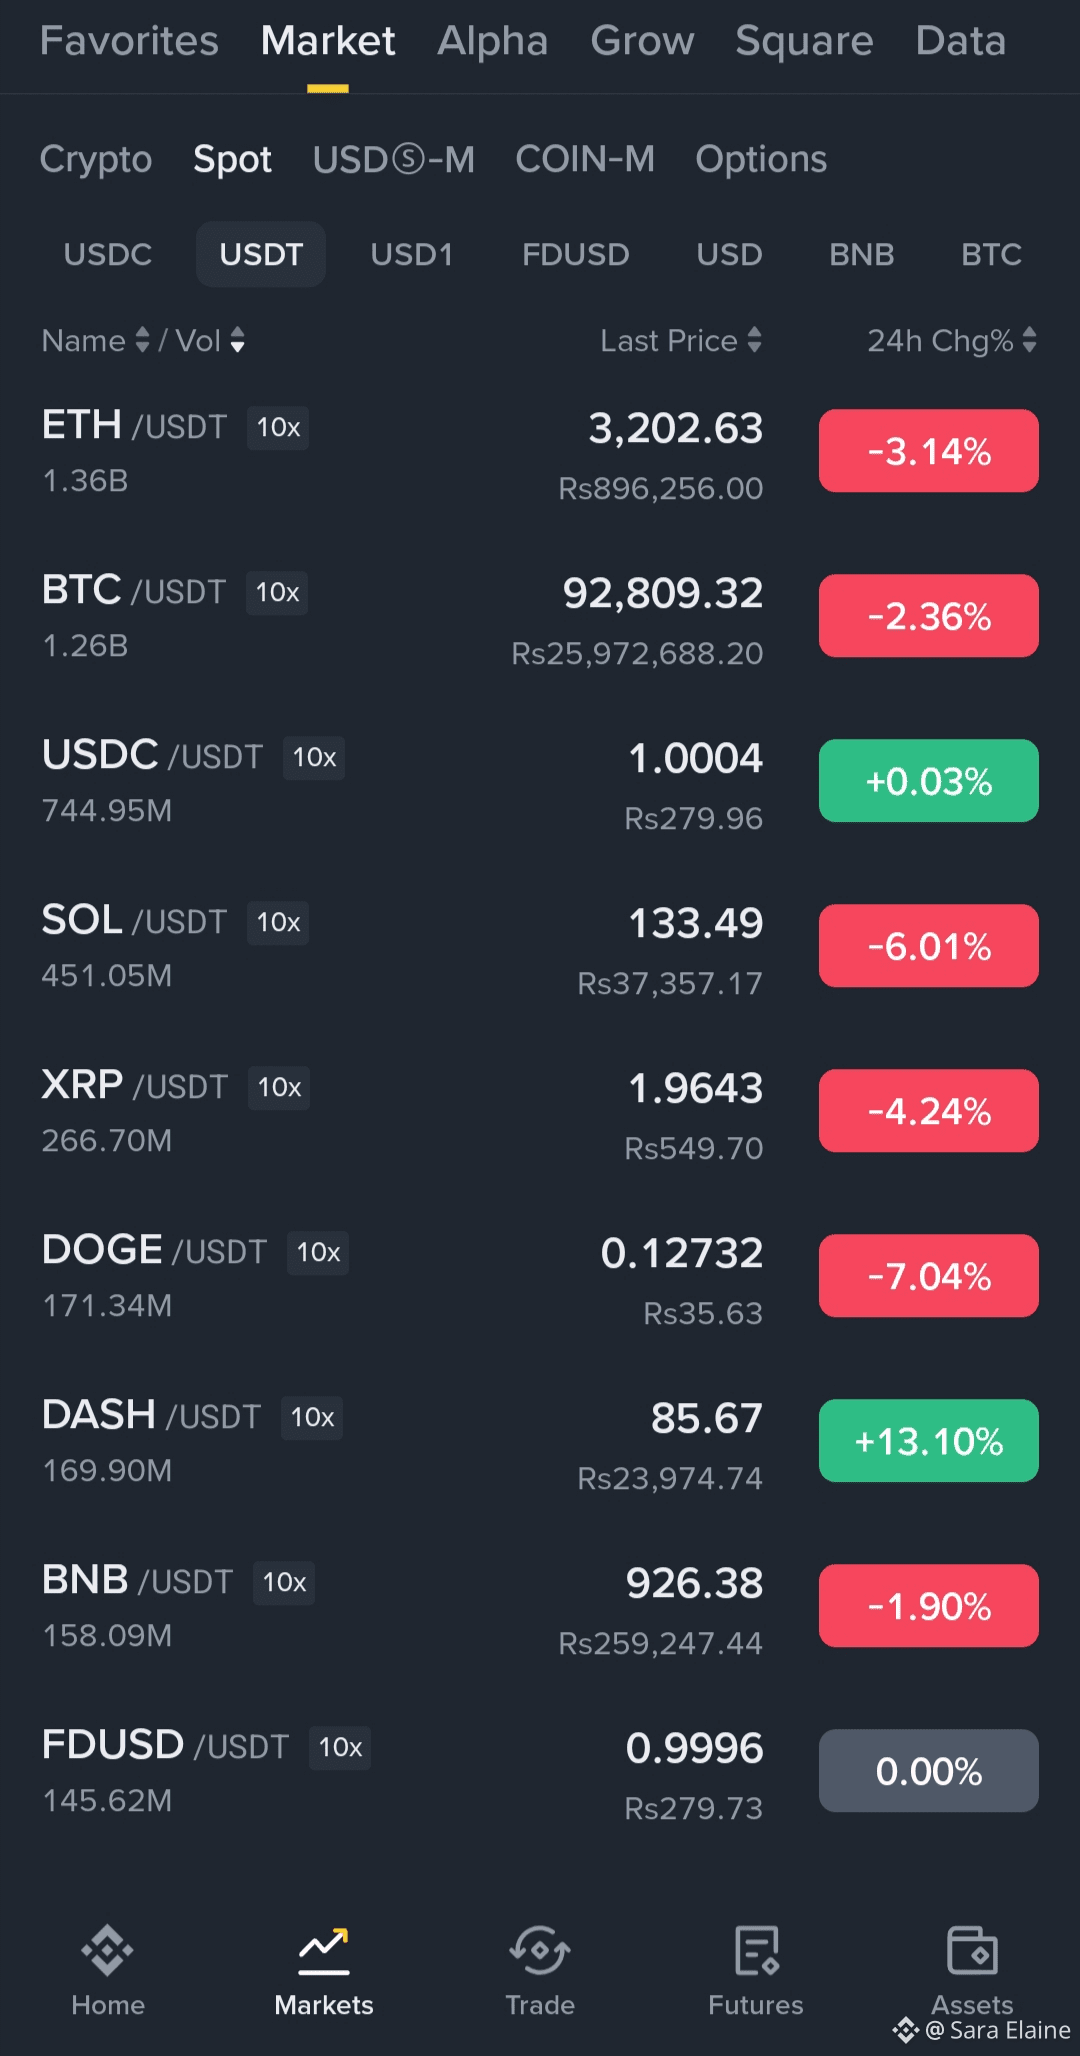This screenshot has height=2056, width=1080.
Task: Click the grey FDUSD 0.00% badge
Action: coord(928,1771)
